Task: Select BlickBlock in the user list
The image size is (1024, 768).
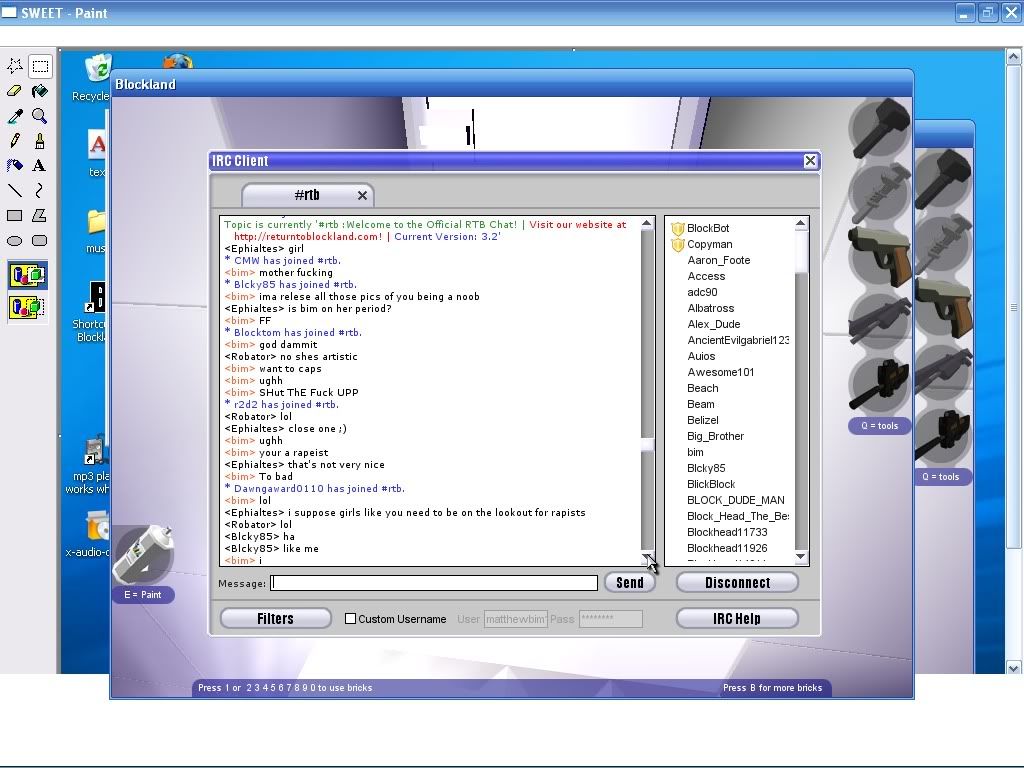Action: [x=711, y=484]
